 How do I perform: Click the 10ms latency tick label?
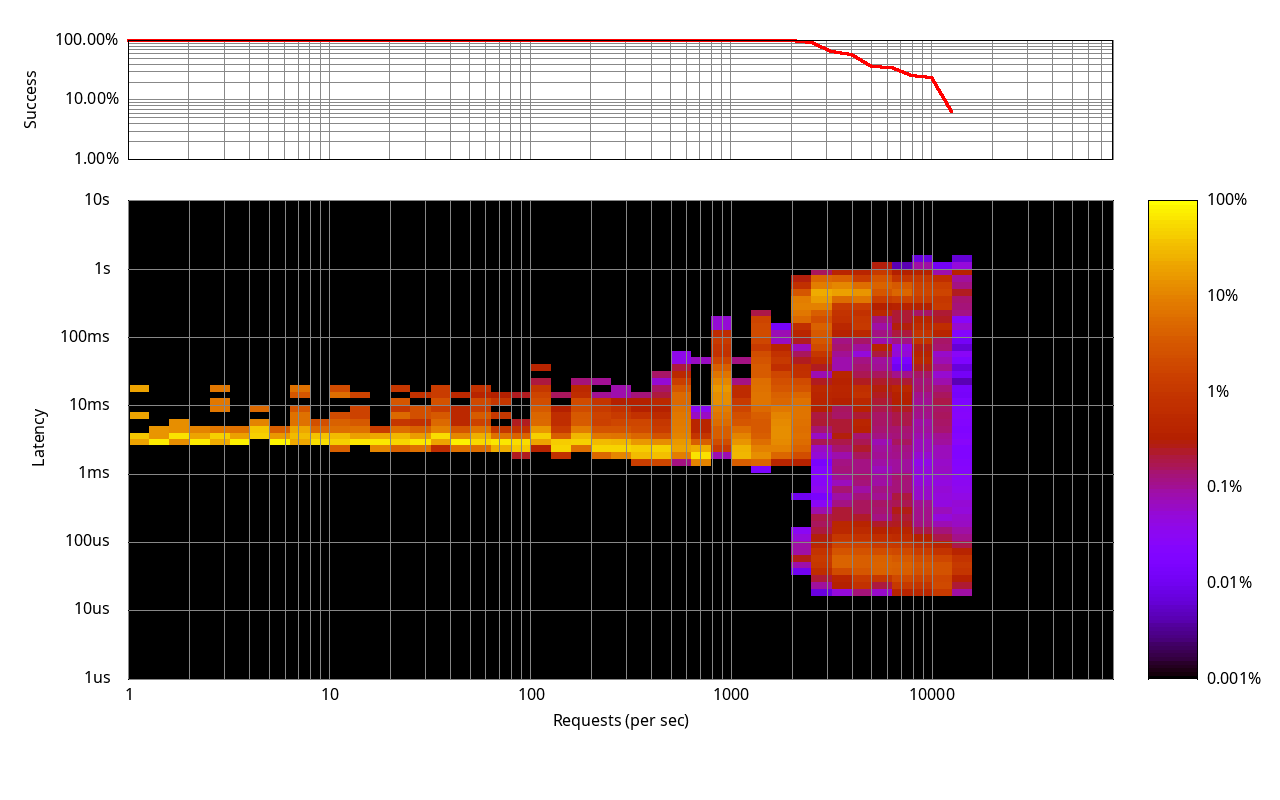tap(90, 405)
